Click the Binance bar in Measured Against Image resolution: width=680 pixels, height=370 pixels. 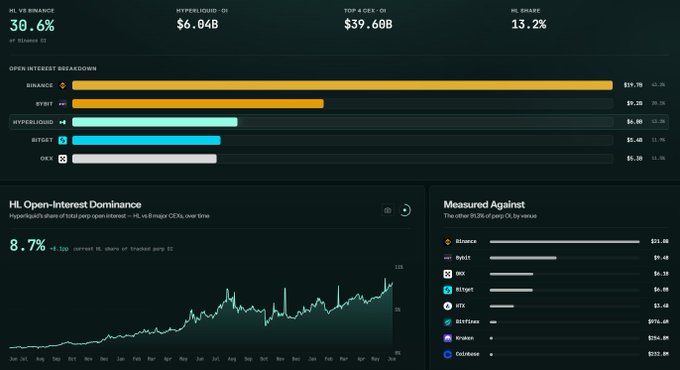point(565,242)
